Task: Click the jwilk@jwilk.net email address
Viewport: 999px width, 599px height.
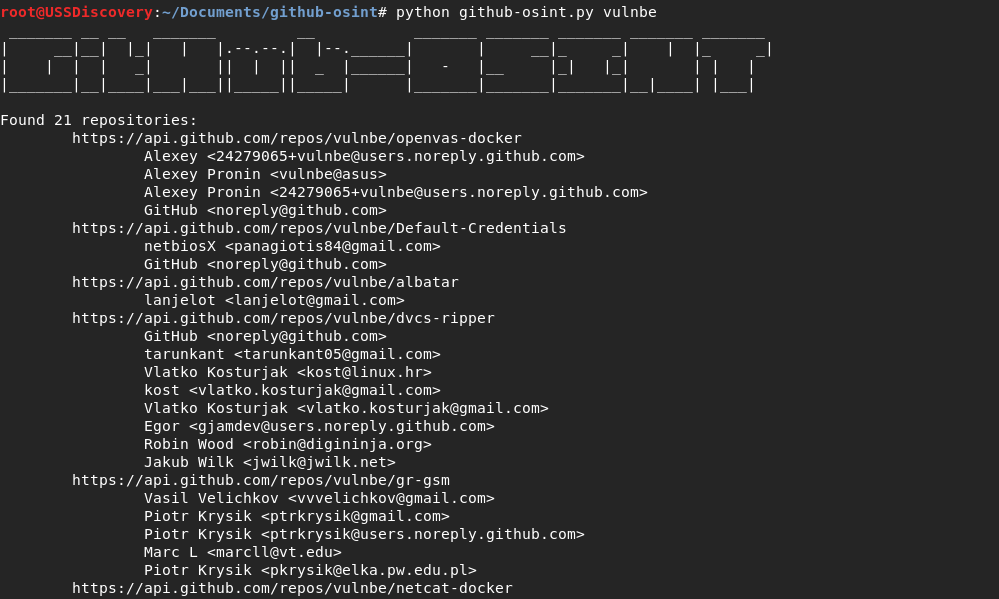Action: (319, 462)
